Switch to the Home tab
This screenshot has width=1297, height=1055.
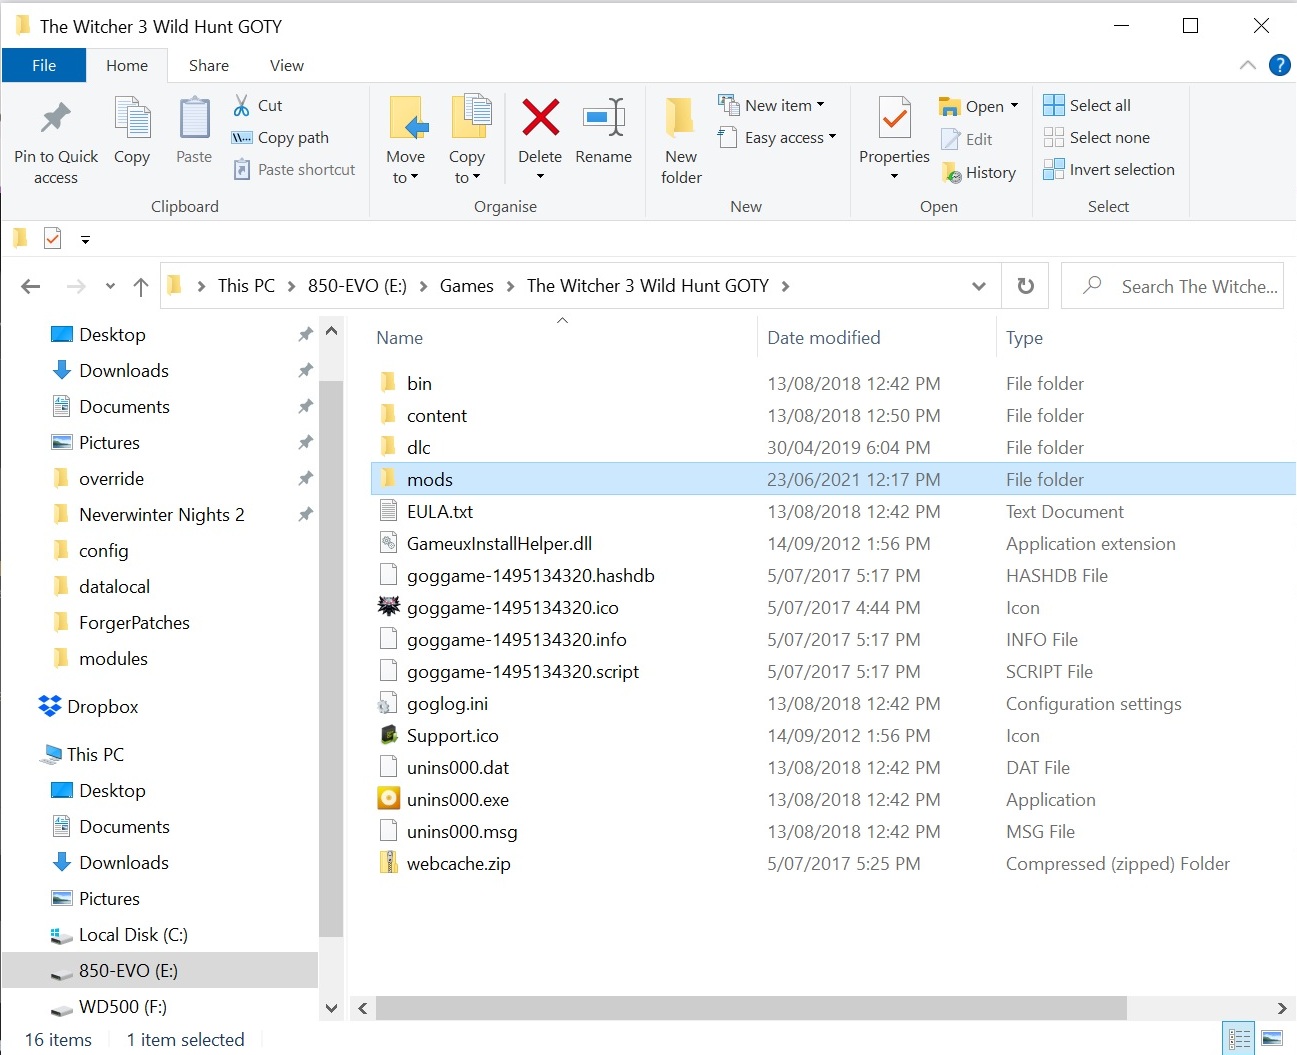coord(127,65)
